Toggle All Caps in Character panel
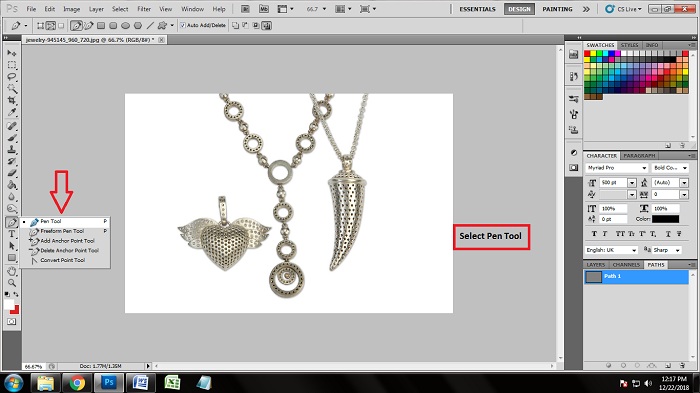 (x=620, y=234)
